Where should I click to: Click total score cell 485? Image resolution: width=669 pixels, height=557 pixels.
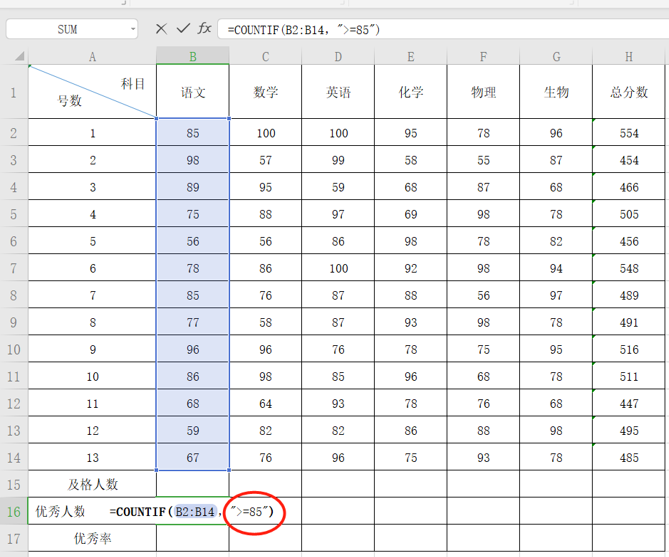tap(629, 457)
